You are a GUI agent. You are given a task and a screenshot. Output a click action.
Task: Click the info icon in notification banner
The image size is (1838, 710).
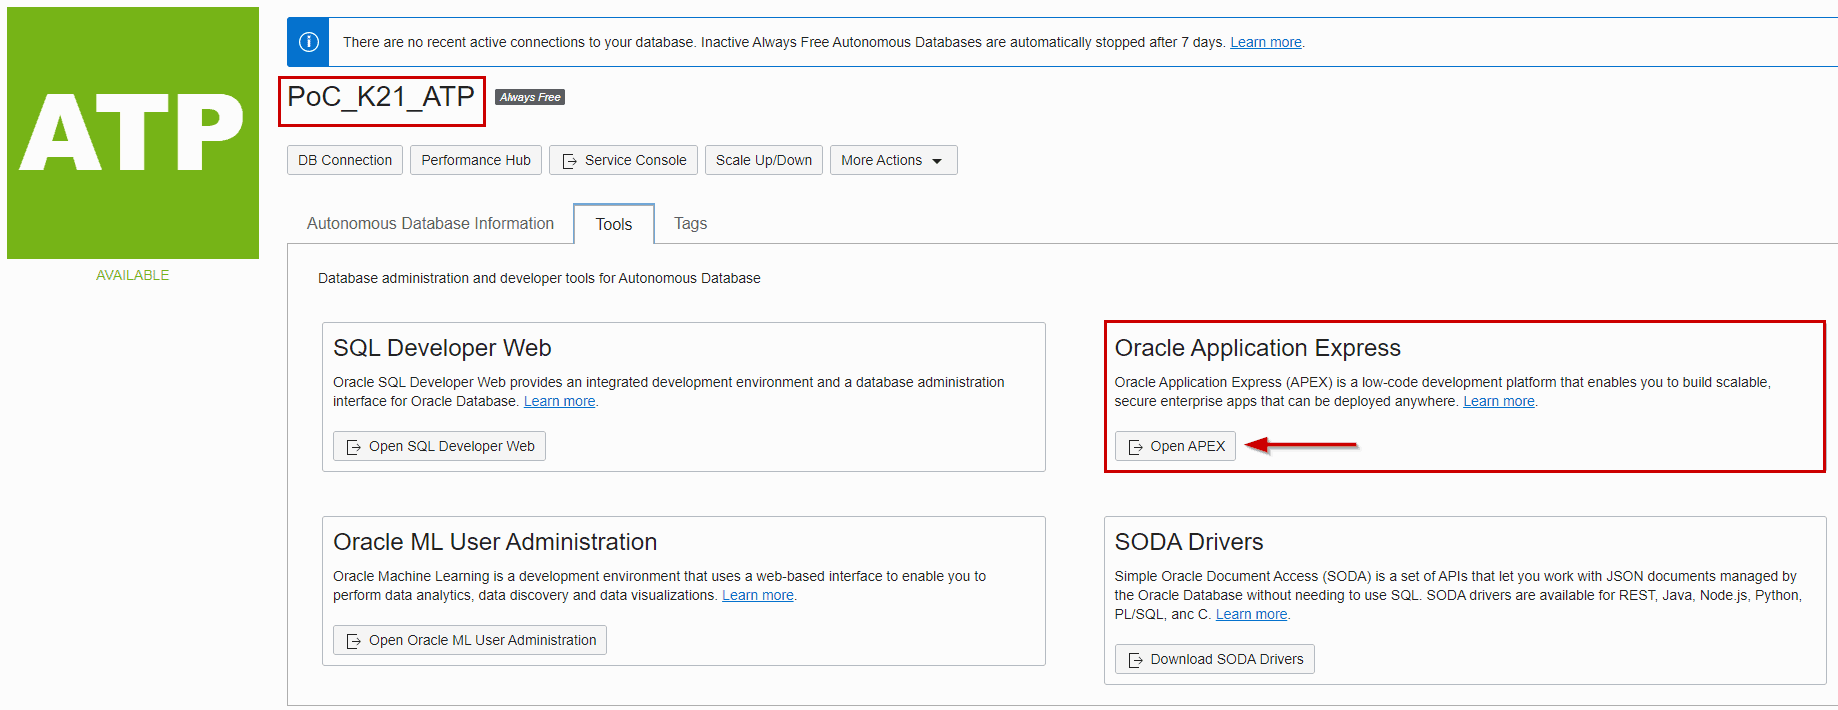[x=309, y=42]
